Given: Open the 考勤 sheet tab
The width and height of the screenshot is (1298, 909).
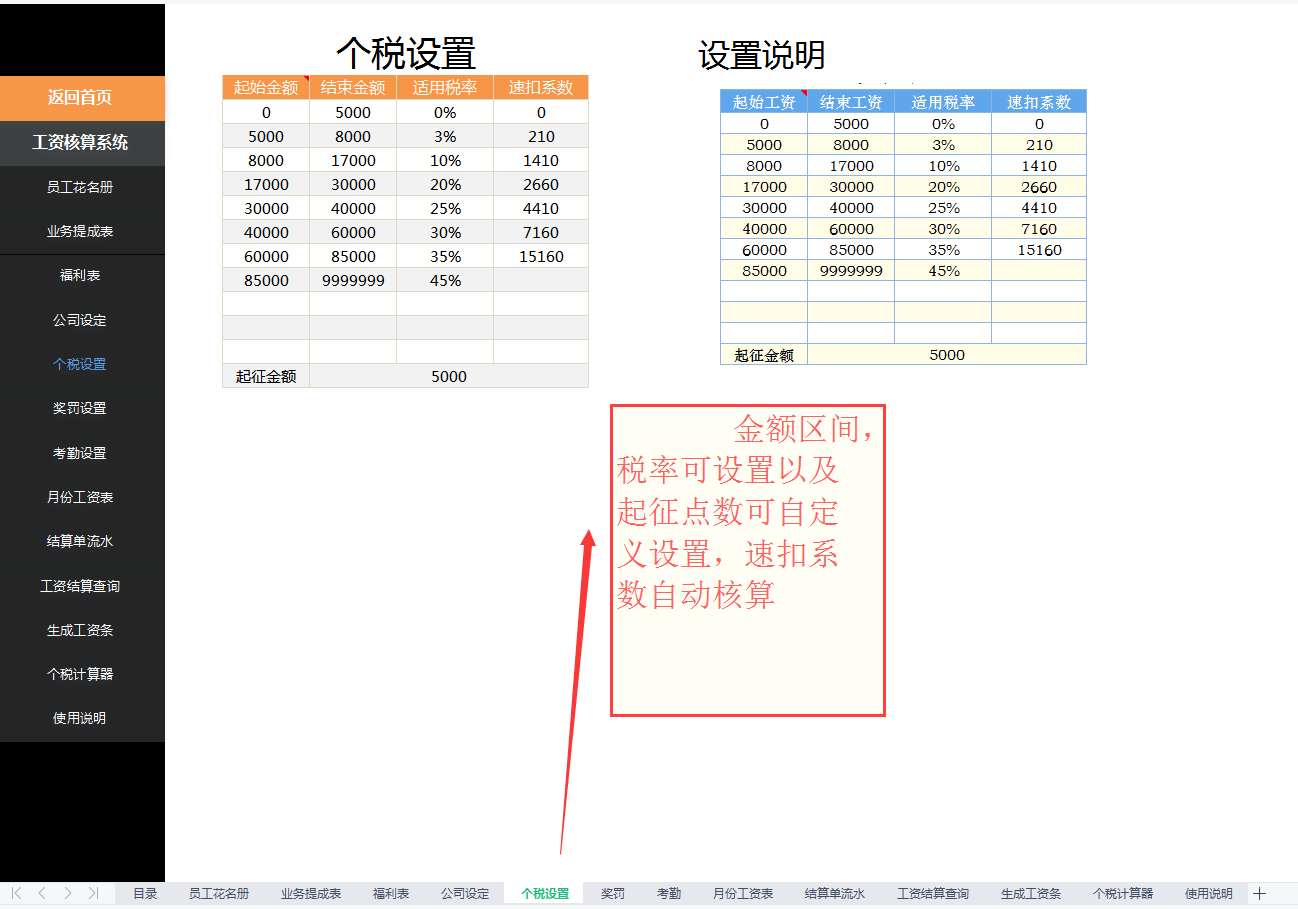Looking at the screenshot, I should pyautogui.click(x=668, y=893).
